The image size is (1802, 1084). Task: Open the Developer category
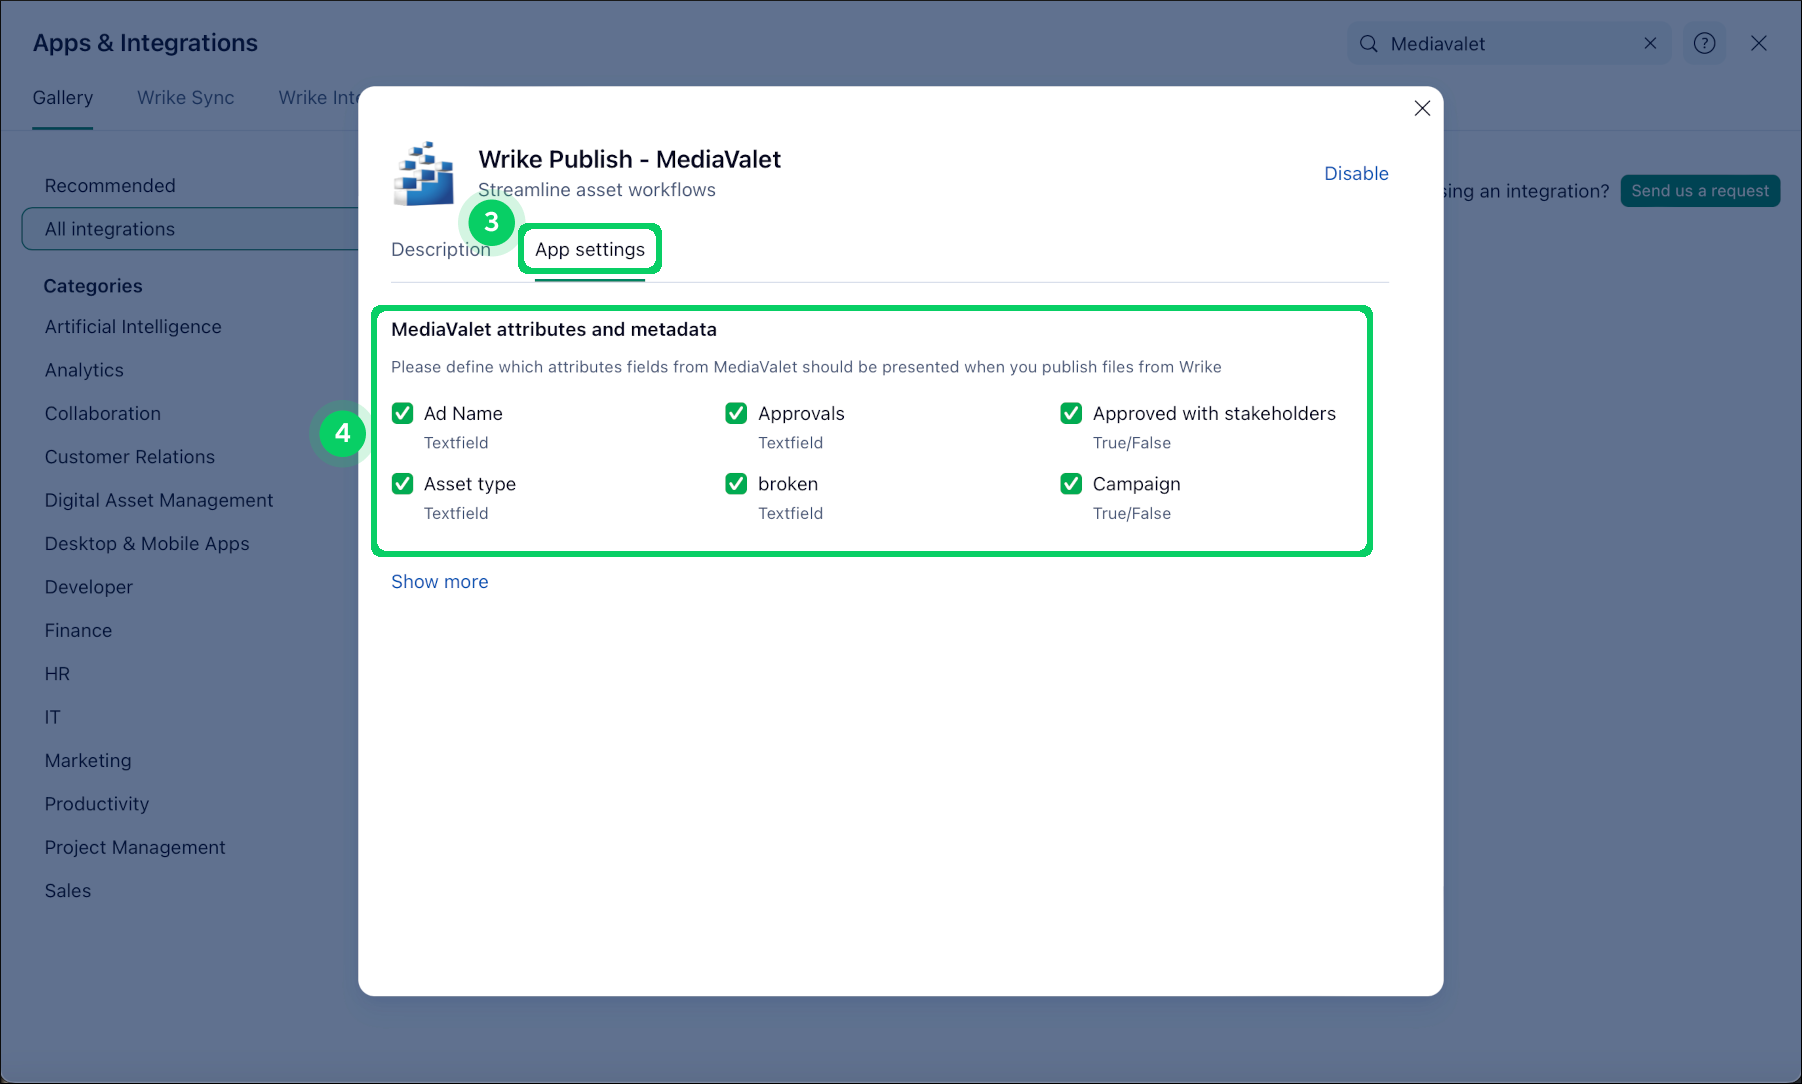pos(89,587)
